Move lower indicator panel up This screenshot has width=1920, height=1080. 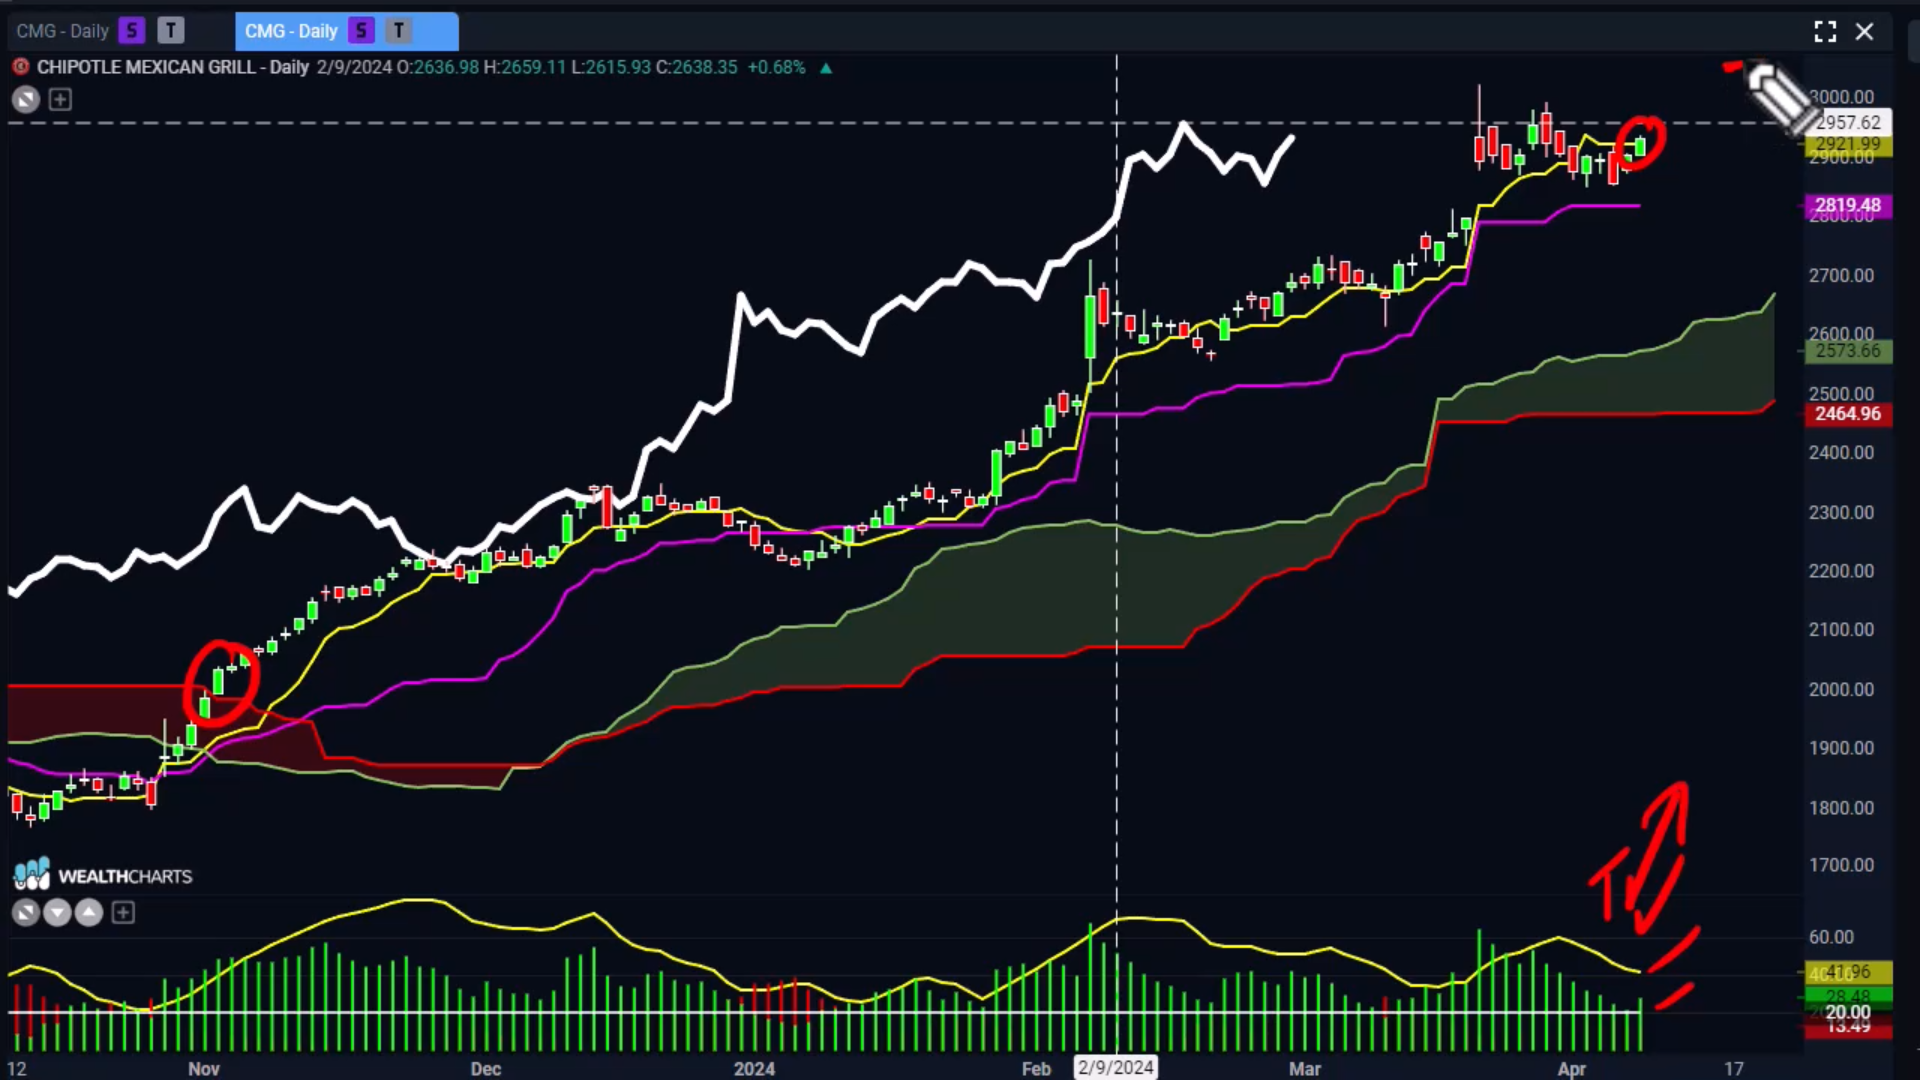tap(89, 912)
